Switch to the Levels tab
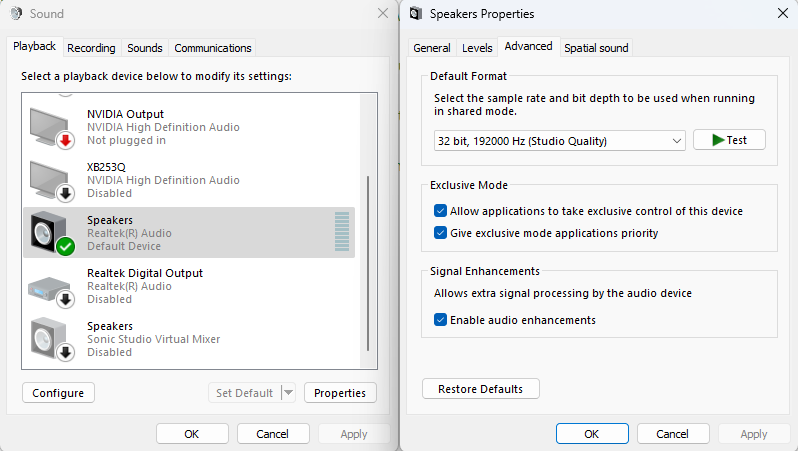 (477, 48)
